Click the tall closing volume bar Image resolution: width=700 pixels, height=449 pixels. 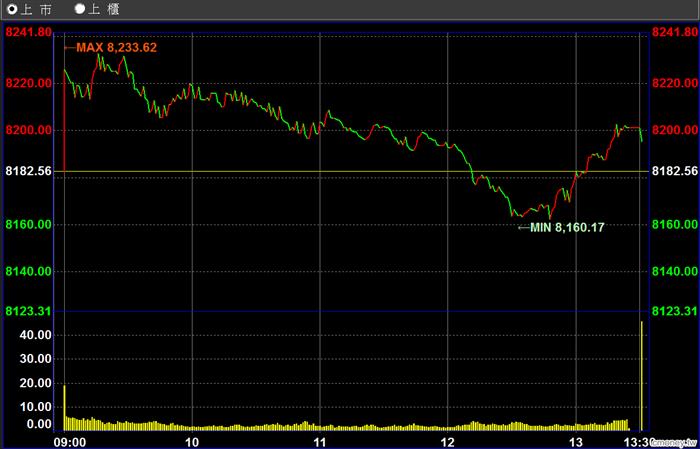[x=641, y=360]
